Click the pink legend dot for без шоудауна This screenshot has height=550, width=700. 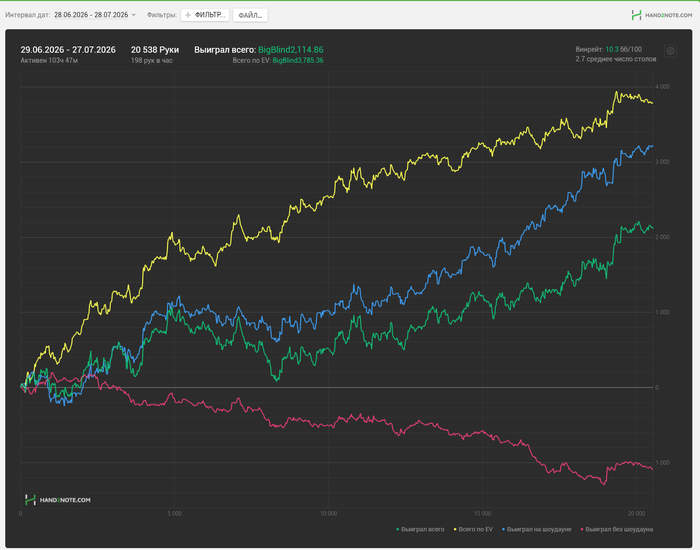(x=582, y=529)
